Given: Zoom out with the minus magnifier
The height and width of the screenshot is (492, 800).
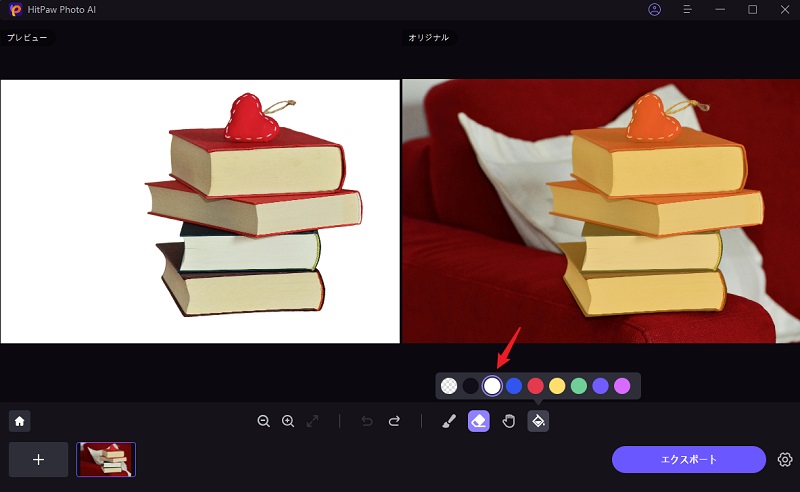Looking at the screenshot, I should click(264, 422).
